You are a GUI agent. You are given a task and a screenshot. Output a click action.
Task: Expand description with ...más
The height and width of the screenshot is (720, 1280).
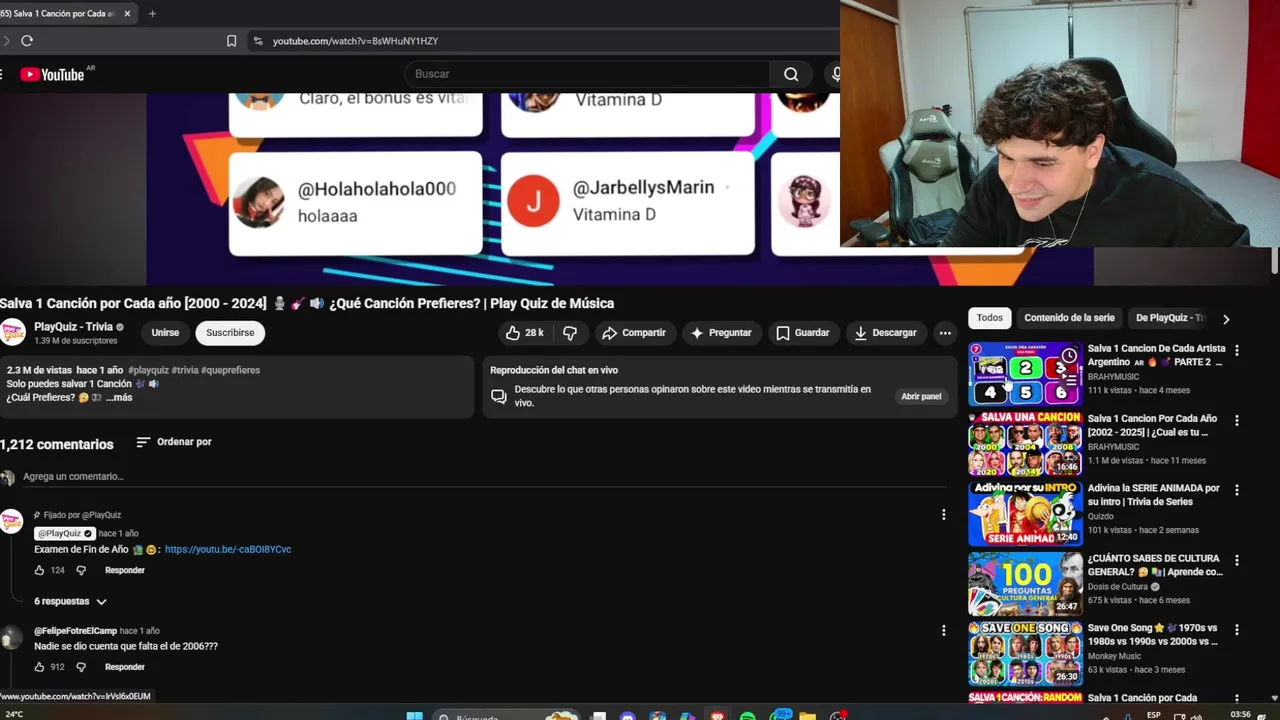[x=119, y=398]
